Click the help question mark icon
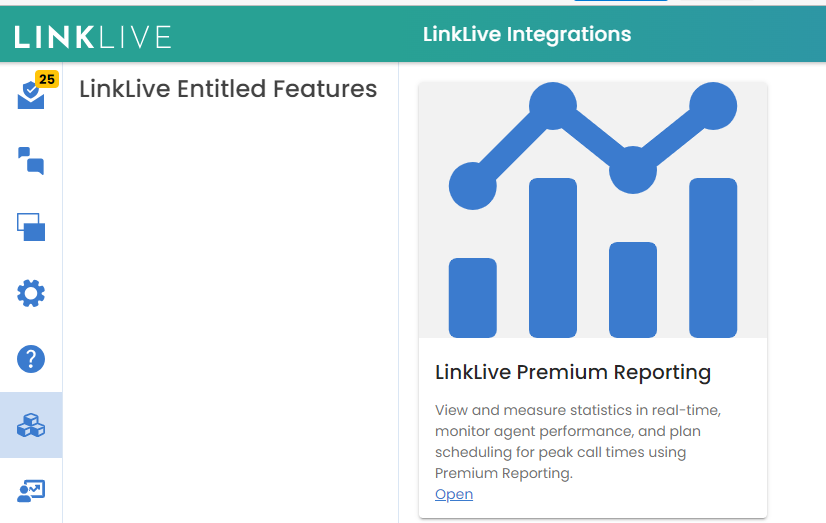The image size is (826, 523). 31,358
